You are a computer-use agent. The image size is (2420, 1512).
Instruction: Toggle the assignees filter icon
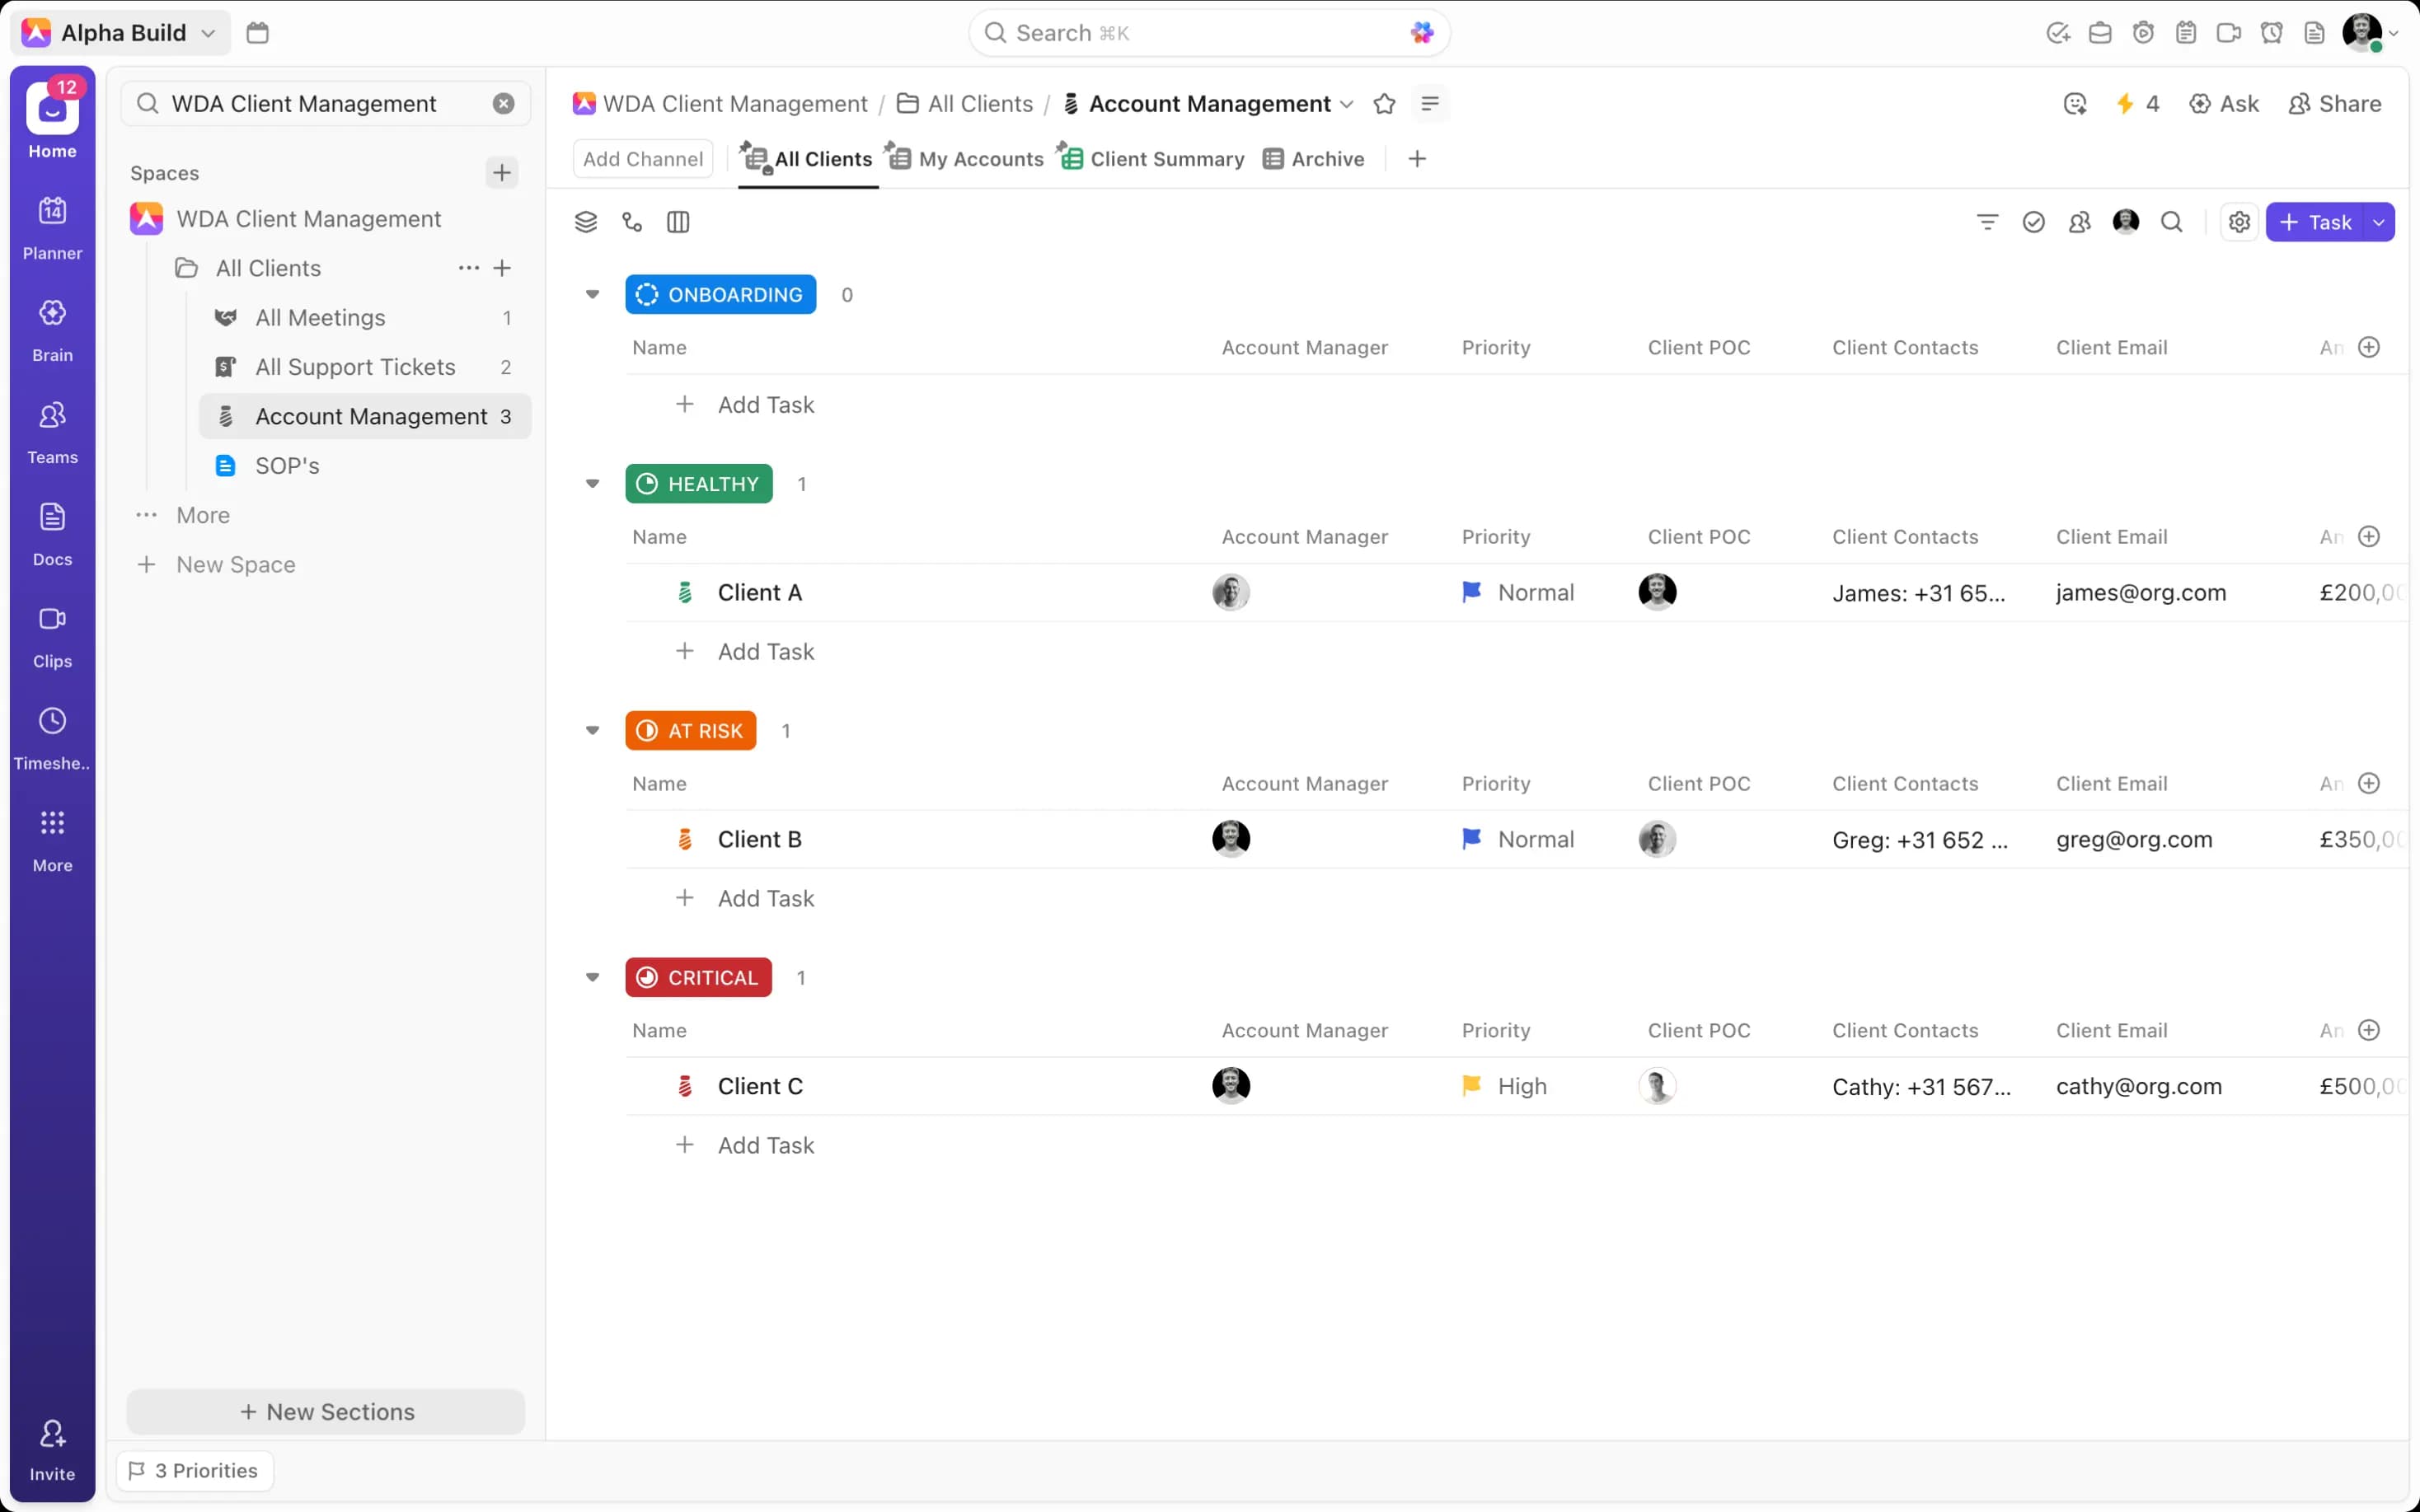pos(2079,222)
